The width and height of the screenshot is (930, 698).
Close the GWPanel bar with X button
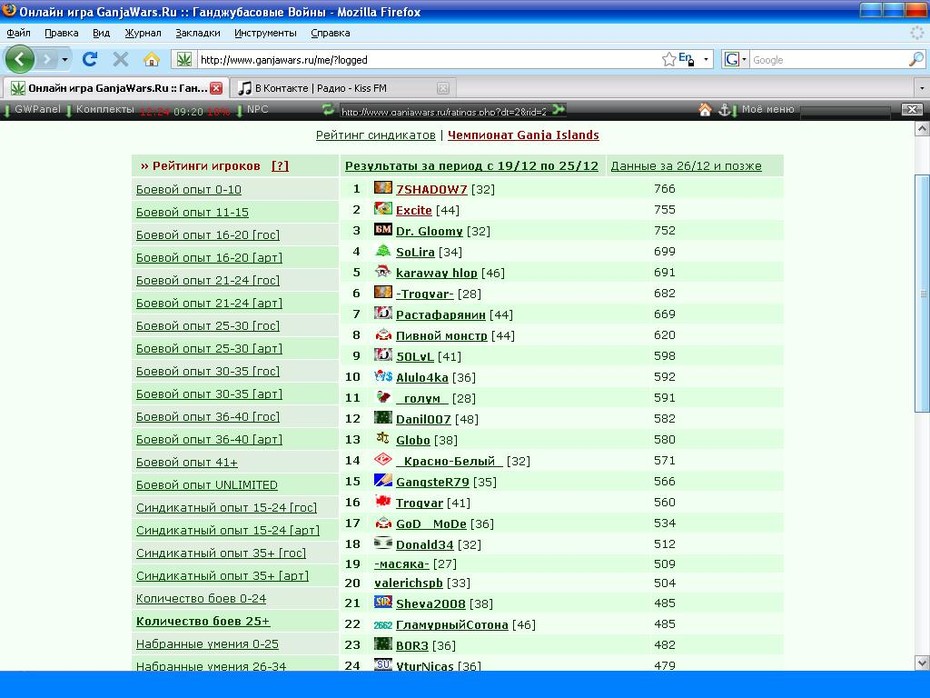(912, 110)
